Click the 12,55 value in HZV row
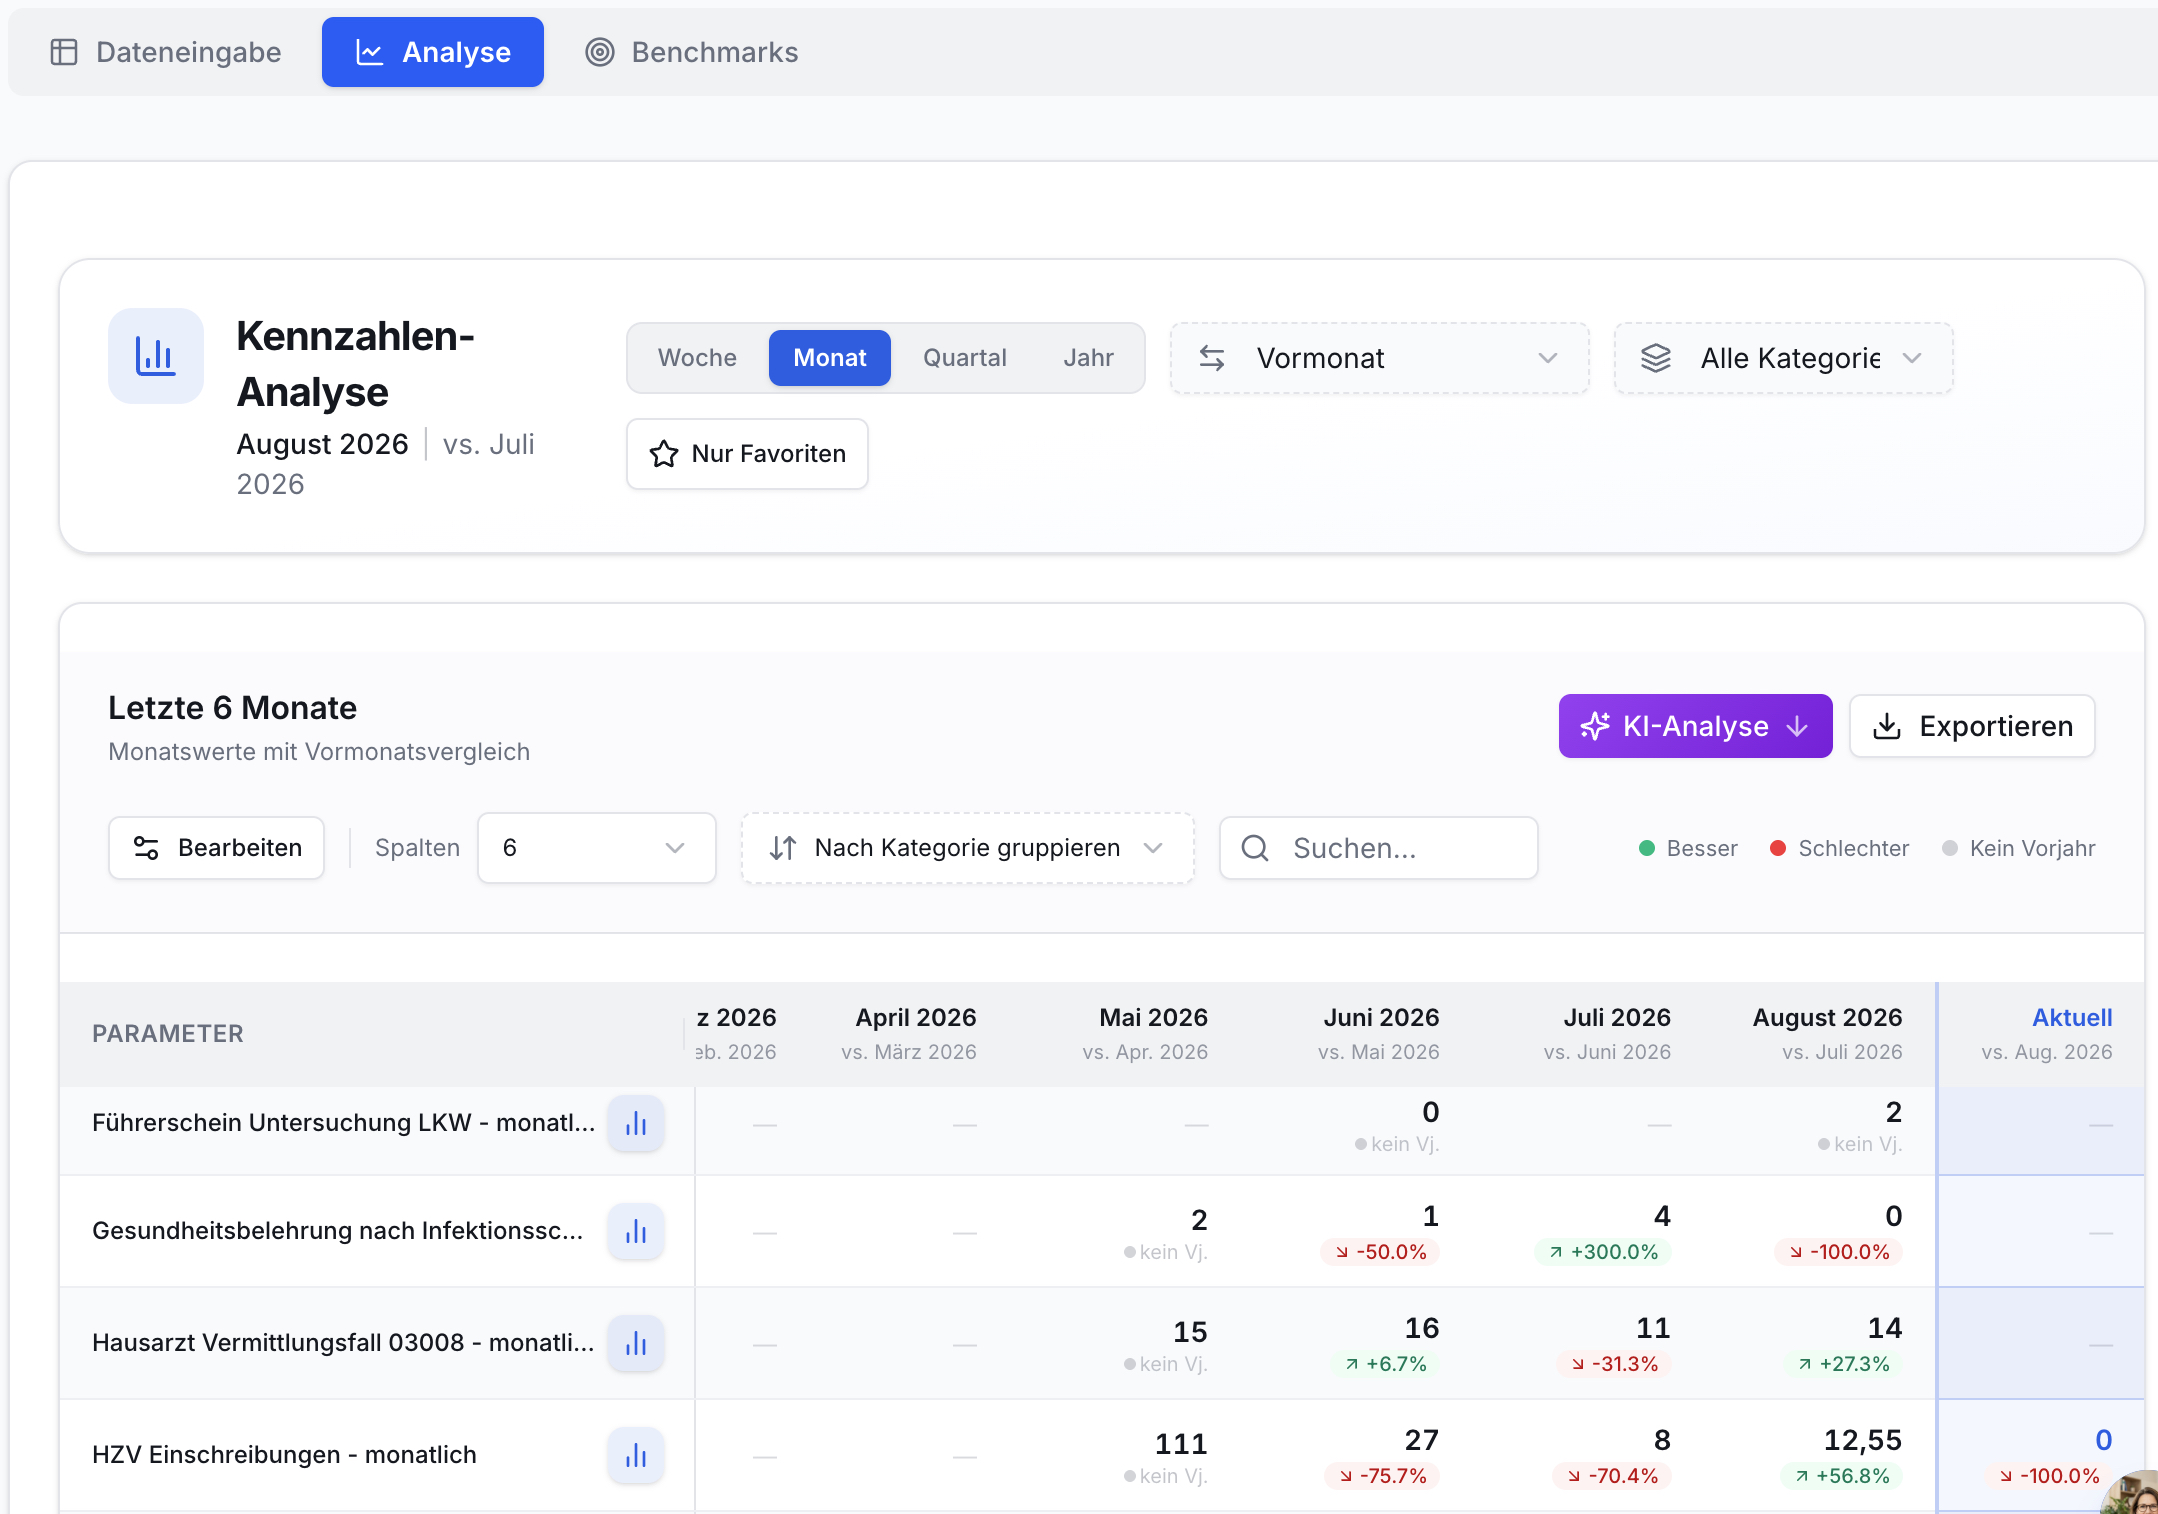Screen dimensions: 2158x1514 tap(1862, 1440)
